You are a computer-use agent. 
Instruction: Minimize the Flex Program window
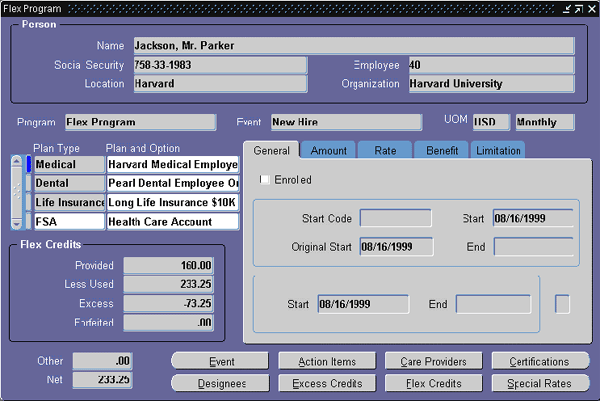(567, 8)
